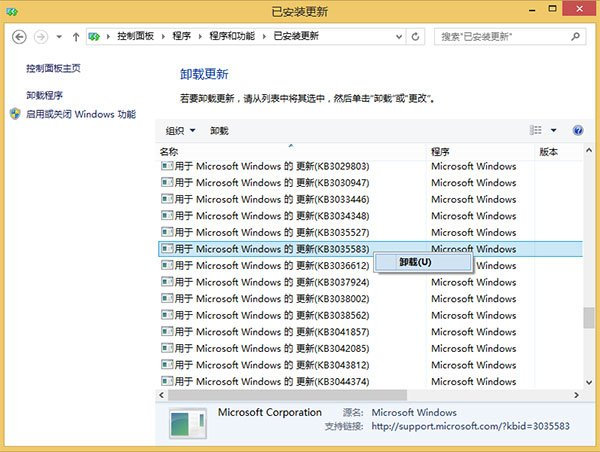Select update KB3034348 row
The width and height of the screenshot is (600, 452).
coord(370,216)
